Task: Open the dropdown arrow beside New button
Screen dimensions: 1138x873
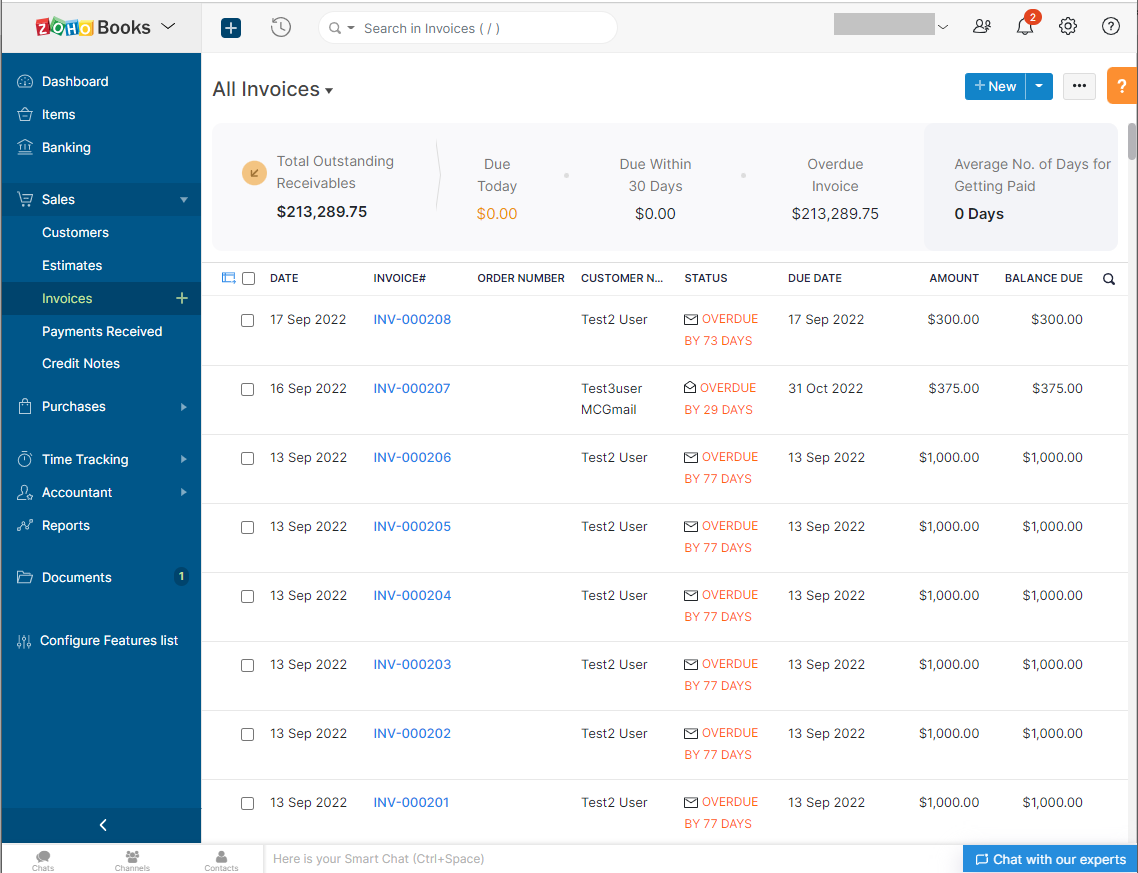Action: (1039, 87)
